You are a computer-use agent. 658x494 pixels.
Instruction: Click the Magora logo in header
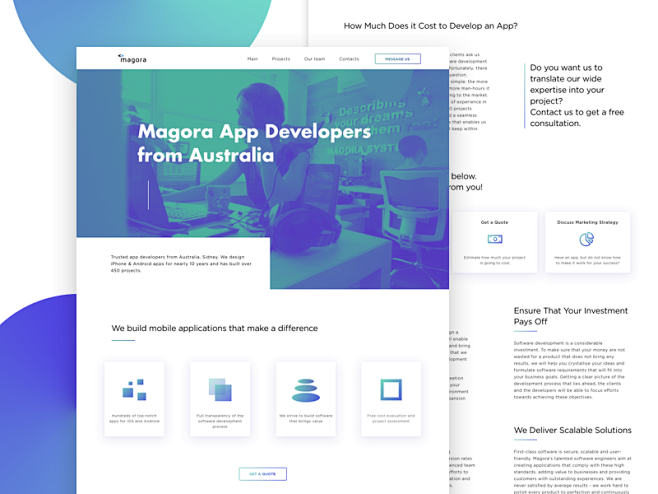(132, 59)
